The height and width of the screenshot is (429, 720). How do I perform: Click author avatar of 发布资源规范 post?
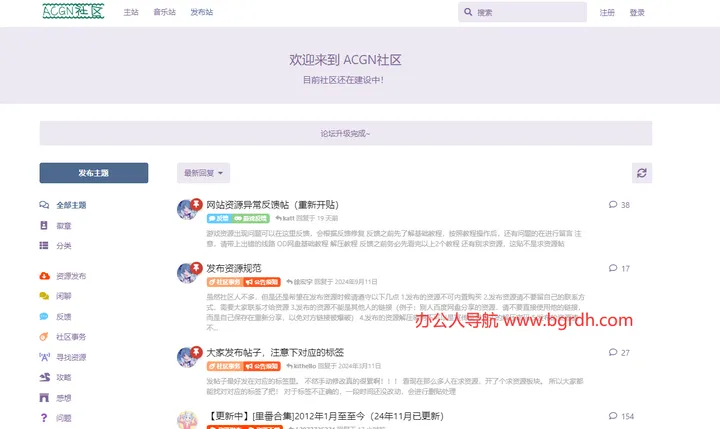tap(186, 273)
